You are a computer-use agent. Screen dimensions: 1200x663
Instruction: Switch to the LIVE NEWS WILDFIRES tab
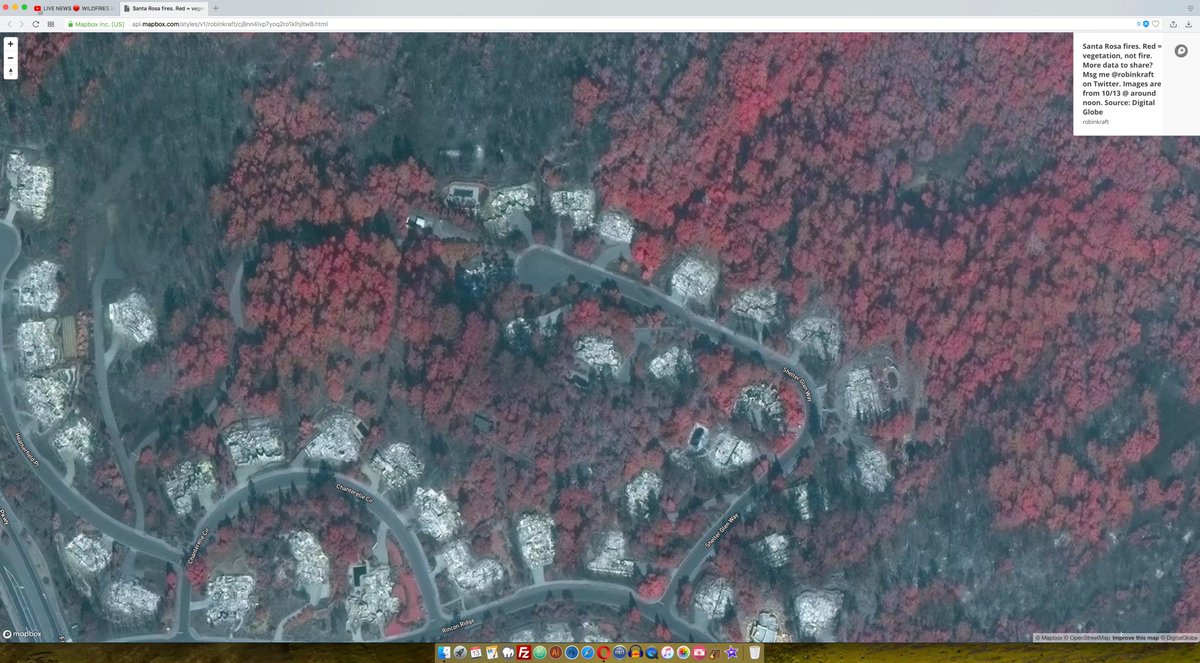click(x=73, y=7)
